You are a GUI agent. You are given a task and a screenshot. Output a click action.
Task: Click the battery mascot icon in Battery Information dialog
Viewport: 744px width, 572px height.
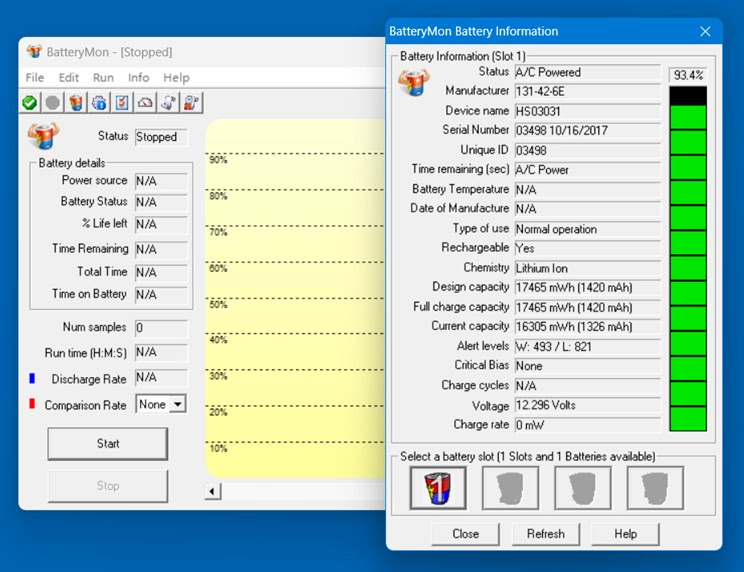tap(414, 82)
